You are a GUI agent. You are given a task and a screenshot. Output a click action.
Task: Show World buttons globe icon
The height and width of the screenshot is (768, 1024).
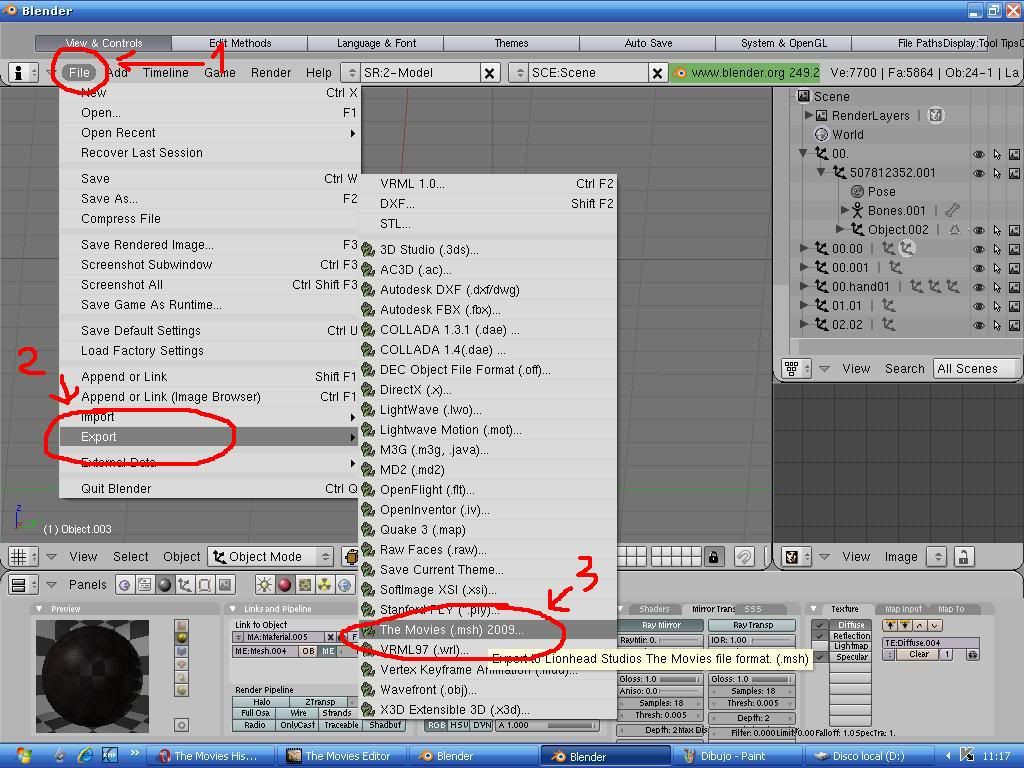(345, 584)
